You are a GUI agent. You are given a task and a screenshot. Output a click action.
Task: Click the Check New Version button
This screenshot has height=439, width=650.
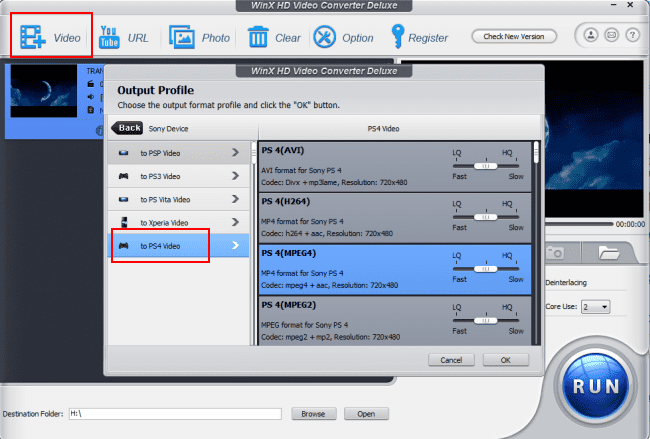[514, 36]
